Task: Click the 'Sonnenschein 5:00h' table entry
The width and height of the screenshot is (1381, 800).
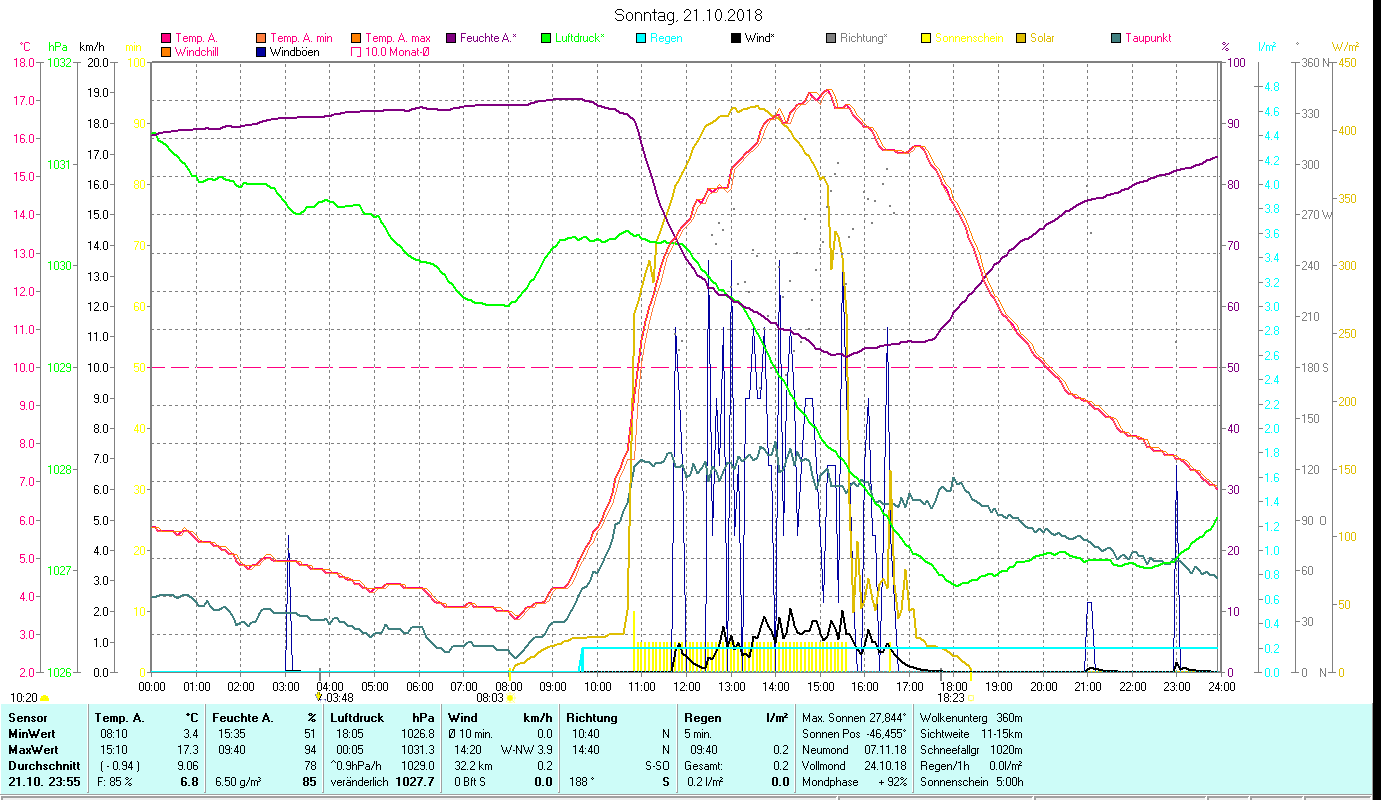Action: pyautogui.click(x=970, y=782)
